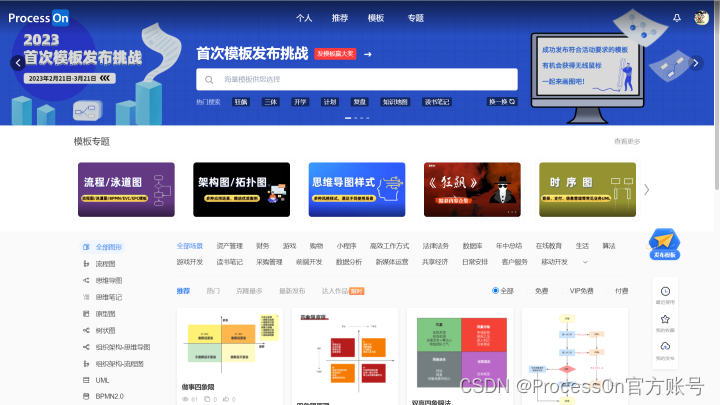Switch to 推荐 sort tab

point(183,291)
